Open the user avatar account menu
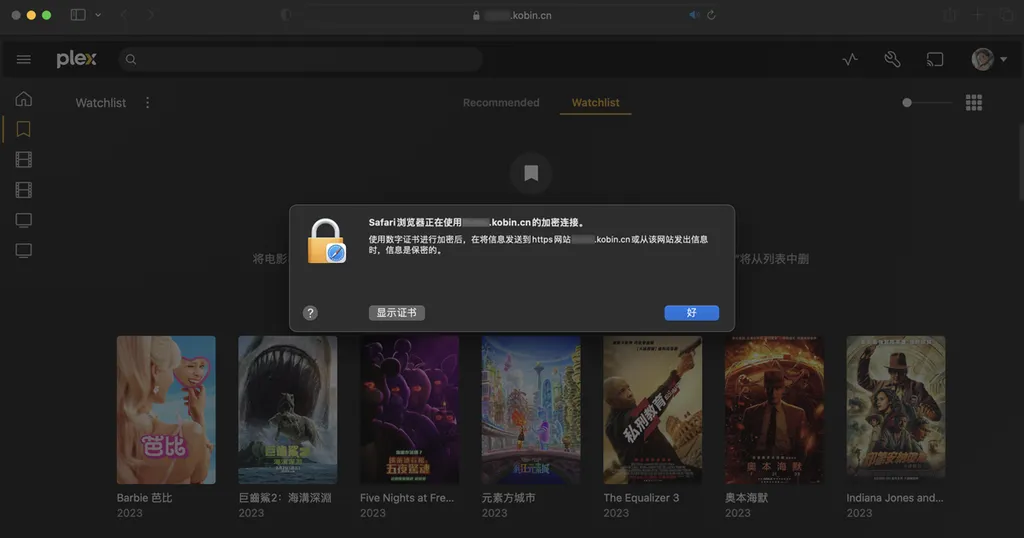The image size is (1024, 538). coord(988,59)
